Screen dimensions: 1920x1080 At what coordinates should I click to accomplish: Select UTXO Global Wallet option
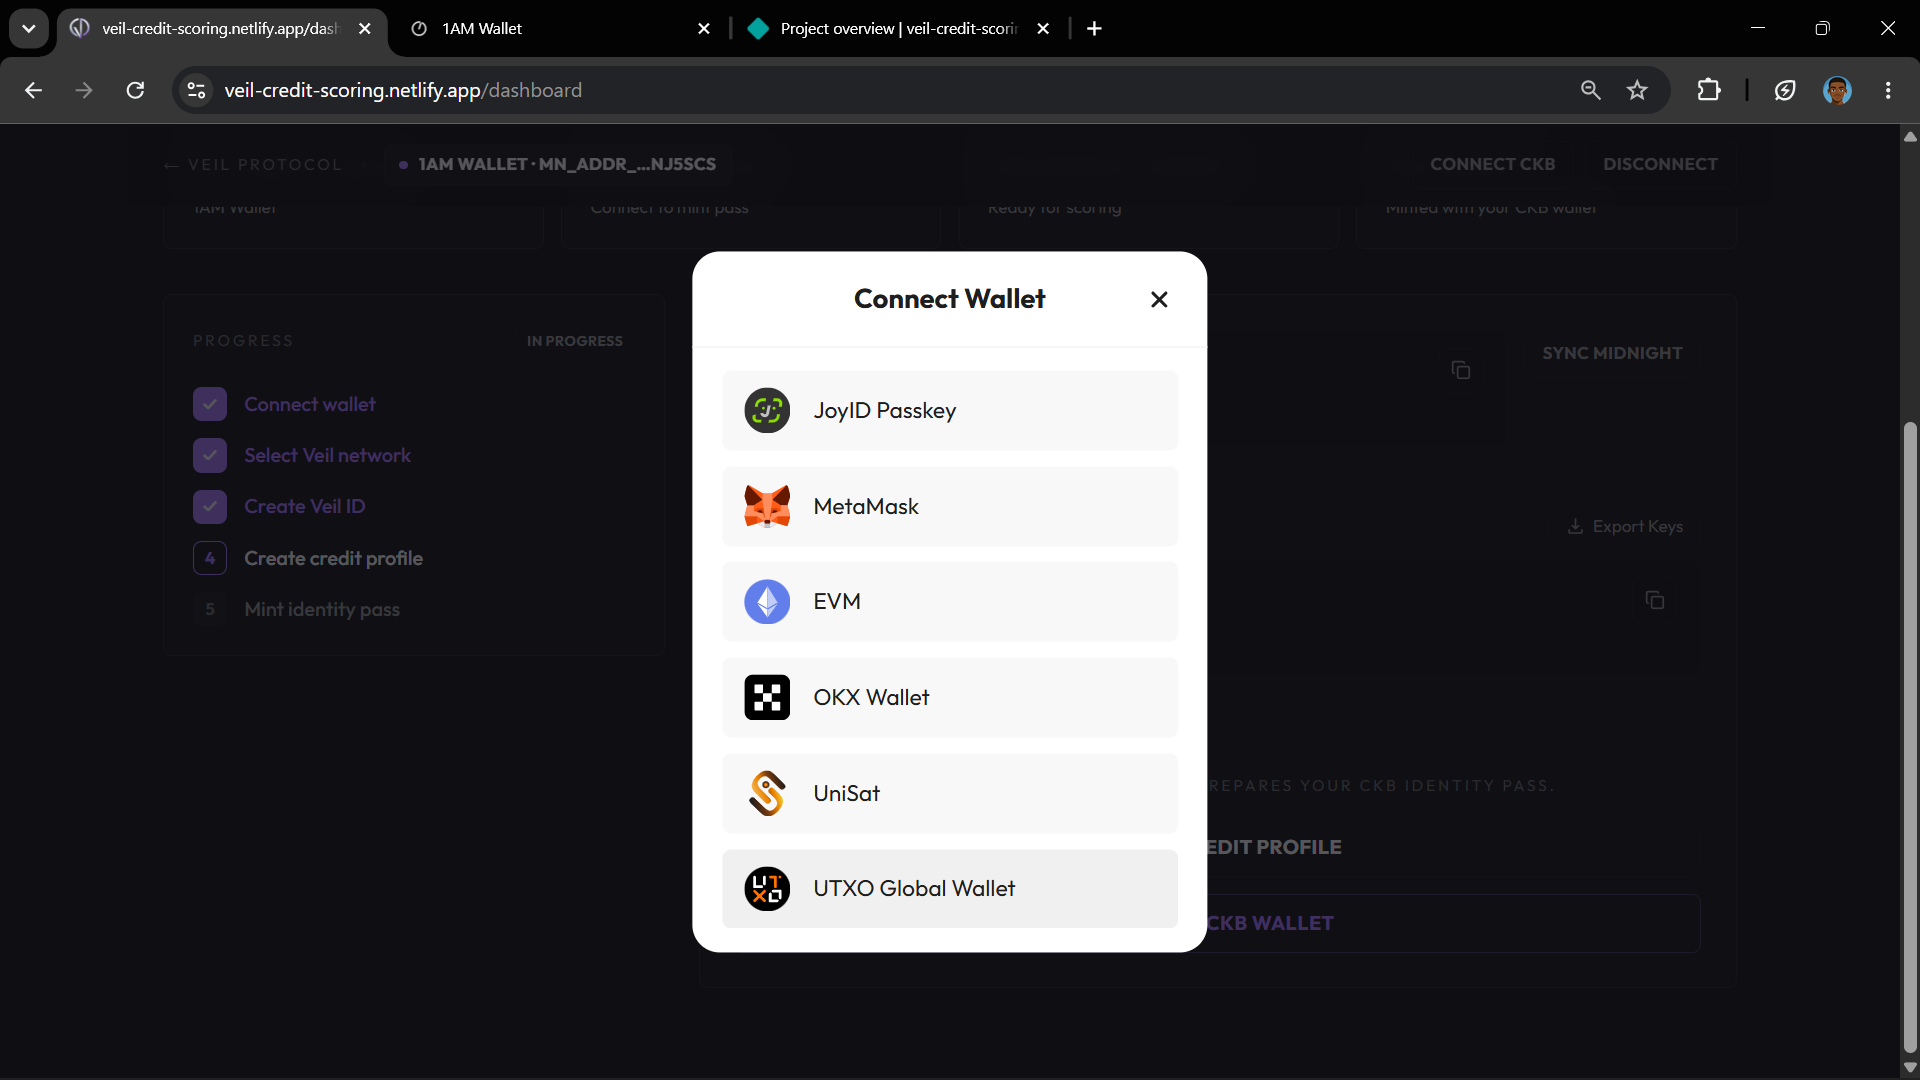[950, 888]
